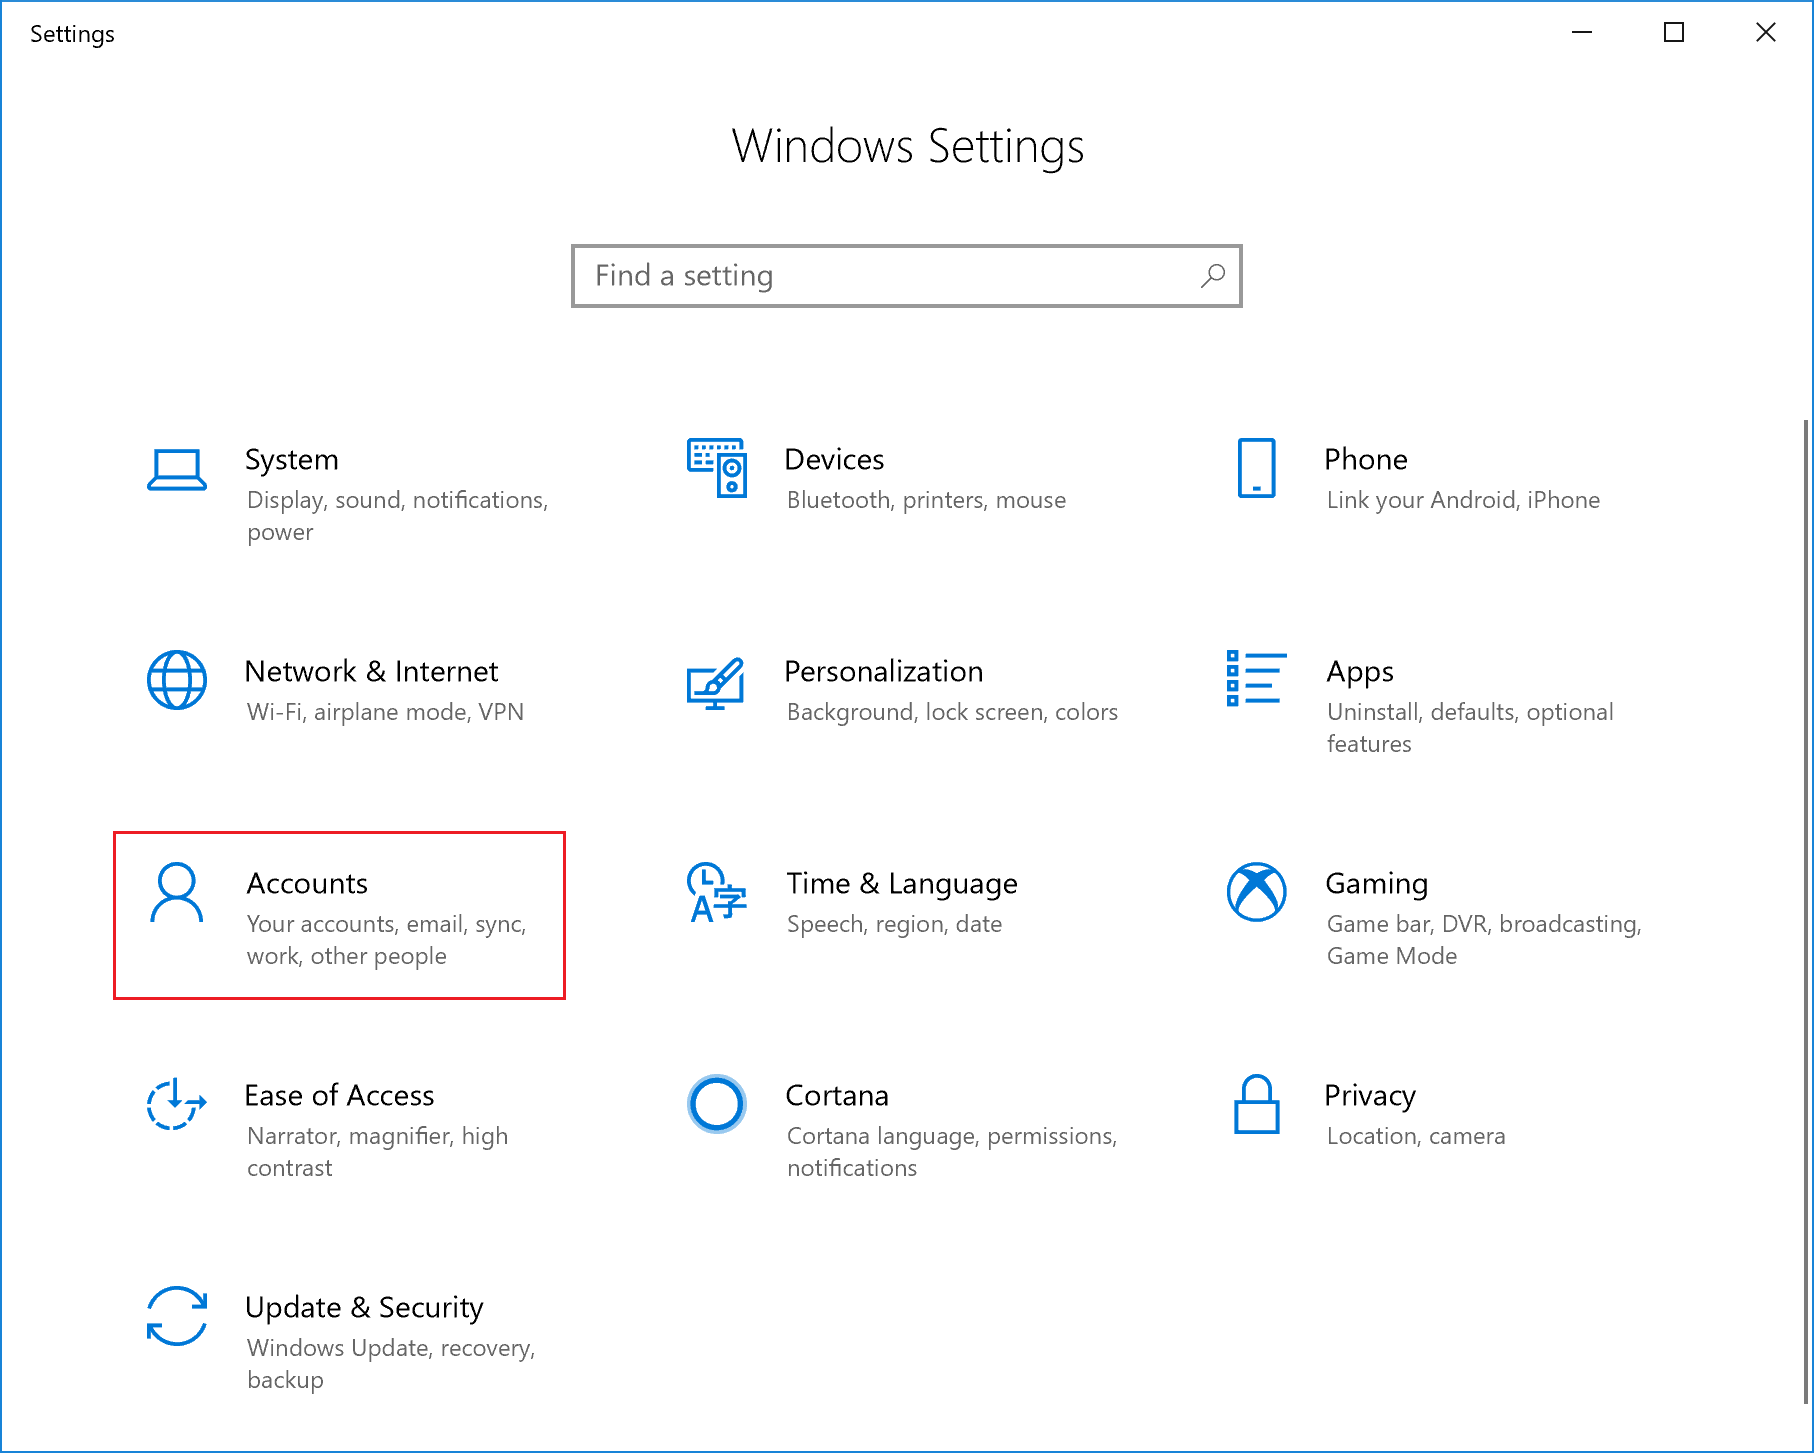This screenshot has width=1814, height=1453.
Task: Click the Cortana circle icon
Action: (x=717, y=1104)
